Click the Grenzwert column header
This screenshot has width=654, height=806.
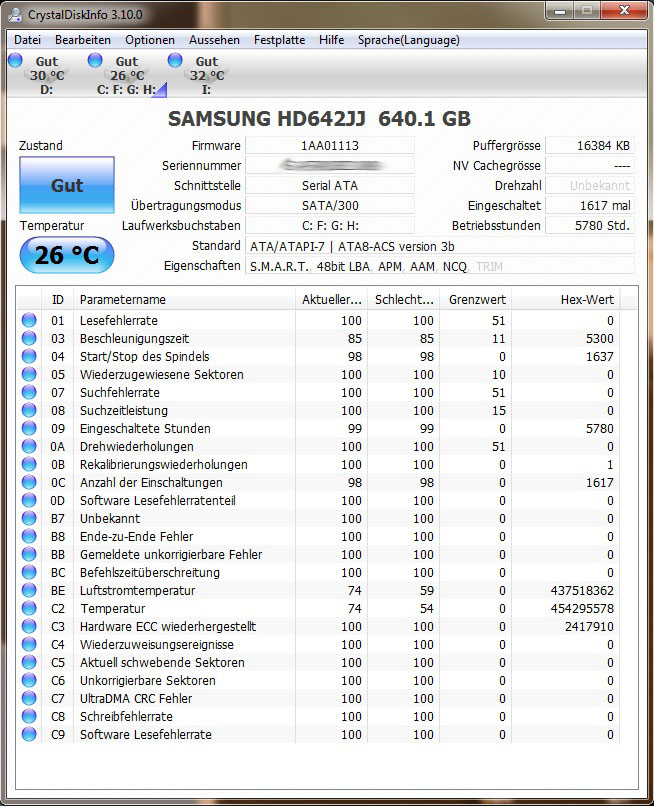pos(476,300)
